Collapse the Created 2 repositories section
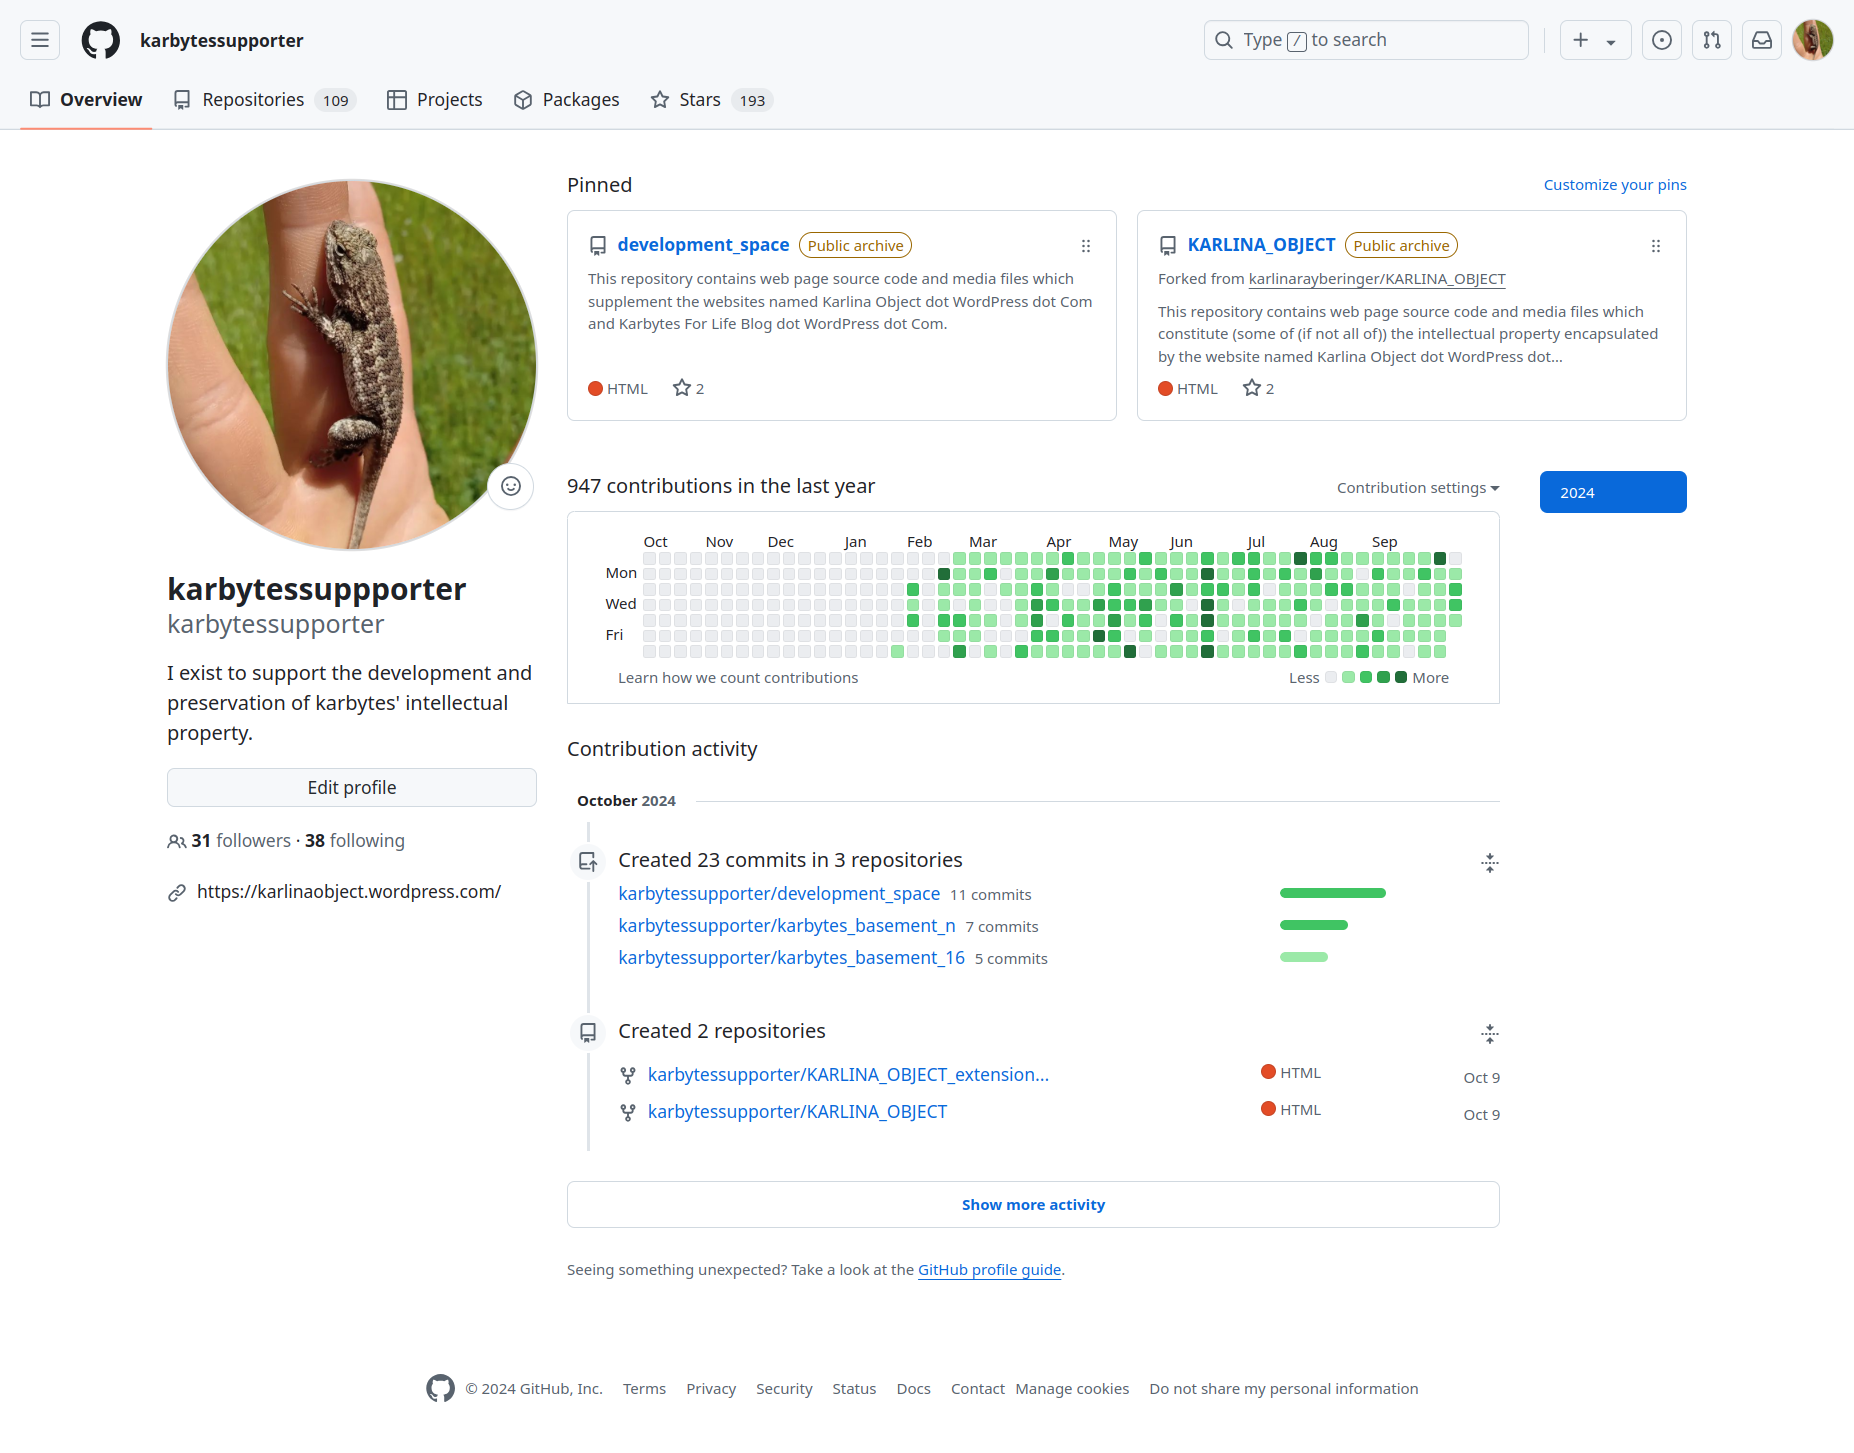Viewport: 1854px width, 1453px height. click(x=1490, y=1034)
